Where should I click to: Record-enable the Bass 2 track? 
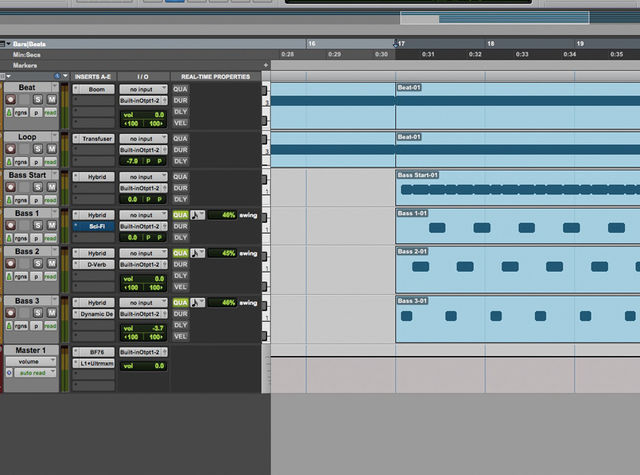point(11,264)
